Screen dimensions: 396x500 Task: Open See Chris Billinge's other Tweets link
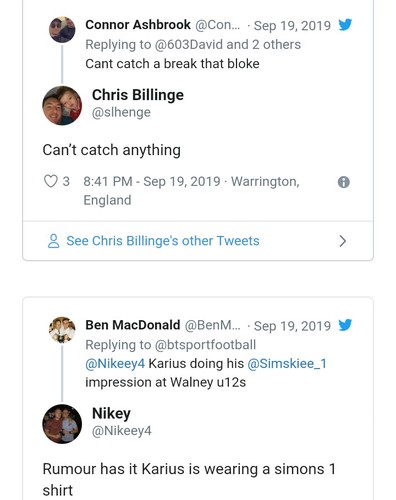coord(163,241)
